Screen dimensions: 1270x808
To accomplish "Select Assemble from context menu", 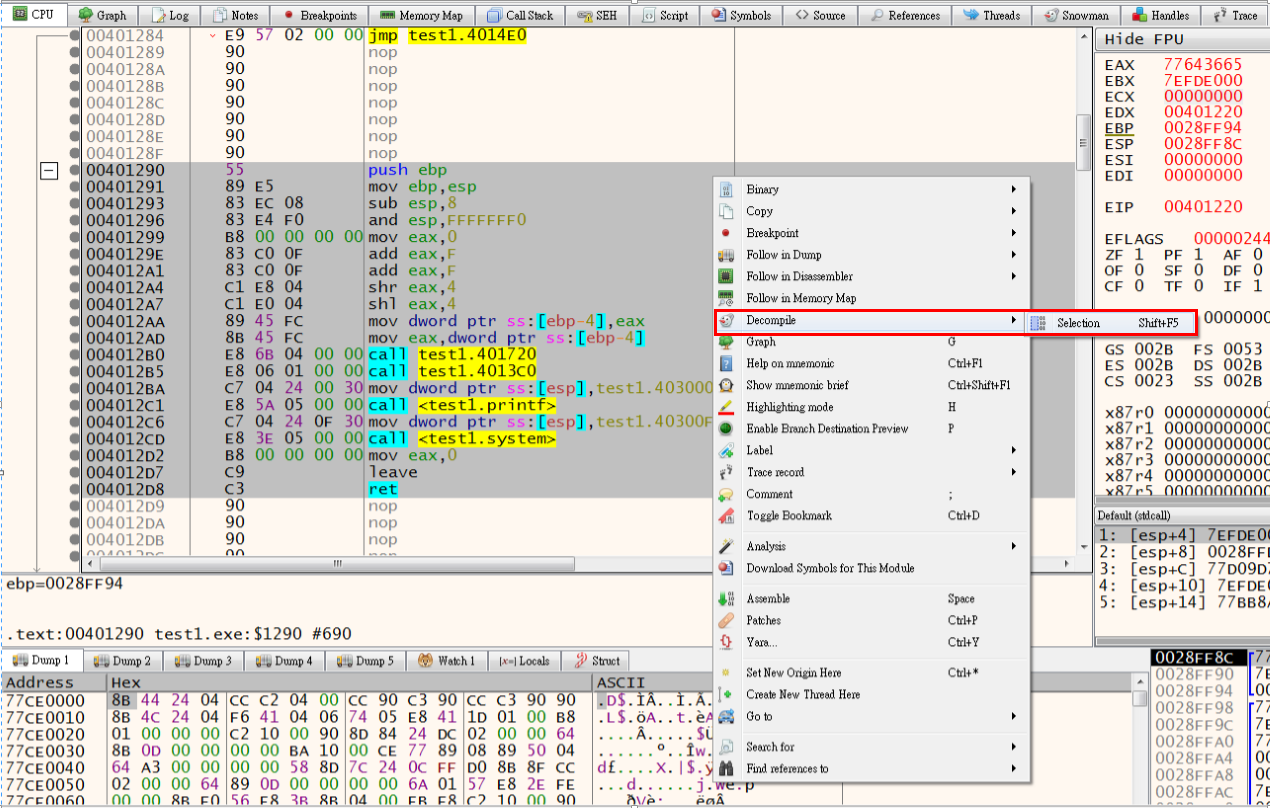I will 871,599.
